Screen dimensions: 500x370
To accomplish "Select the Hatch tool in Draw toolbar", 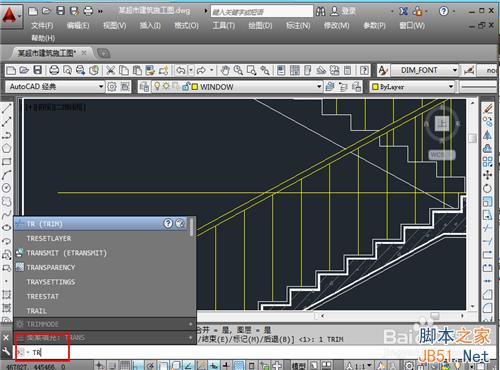I will point(7,294).
